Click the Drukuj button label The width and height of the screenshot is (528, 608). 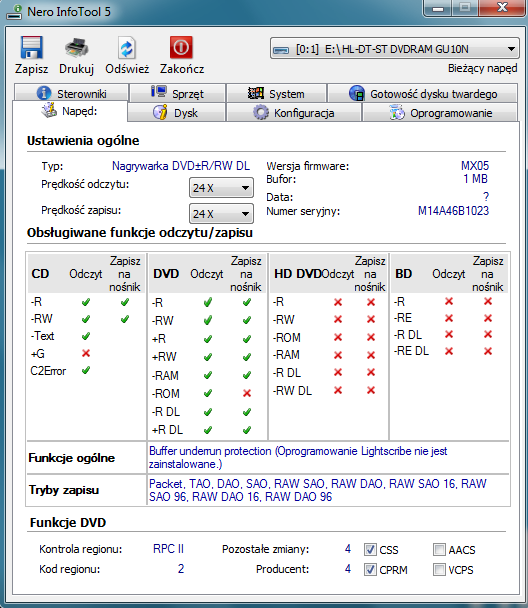76,69
